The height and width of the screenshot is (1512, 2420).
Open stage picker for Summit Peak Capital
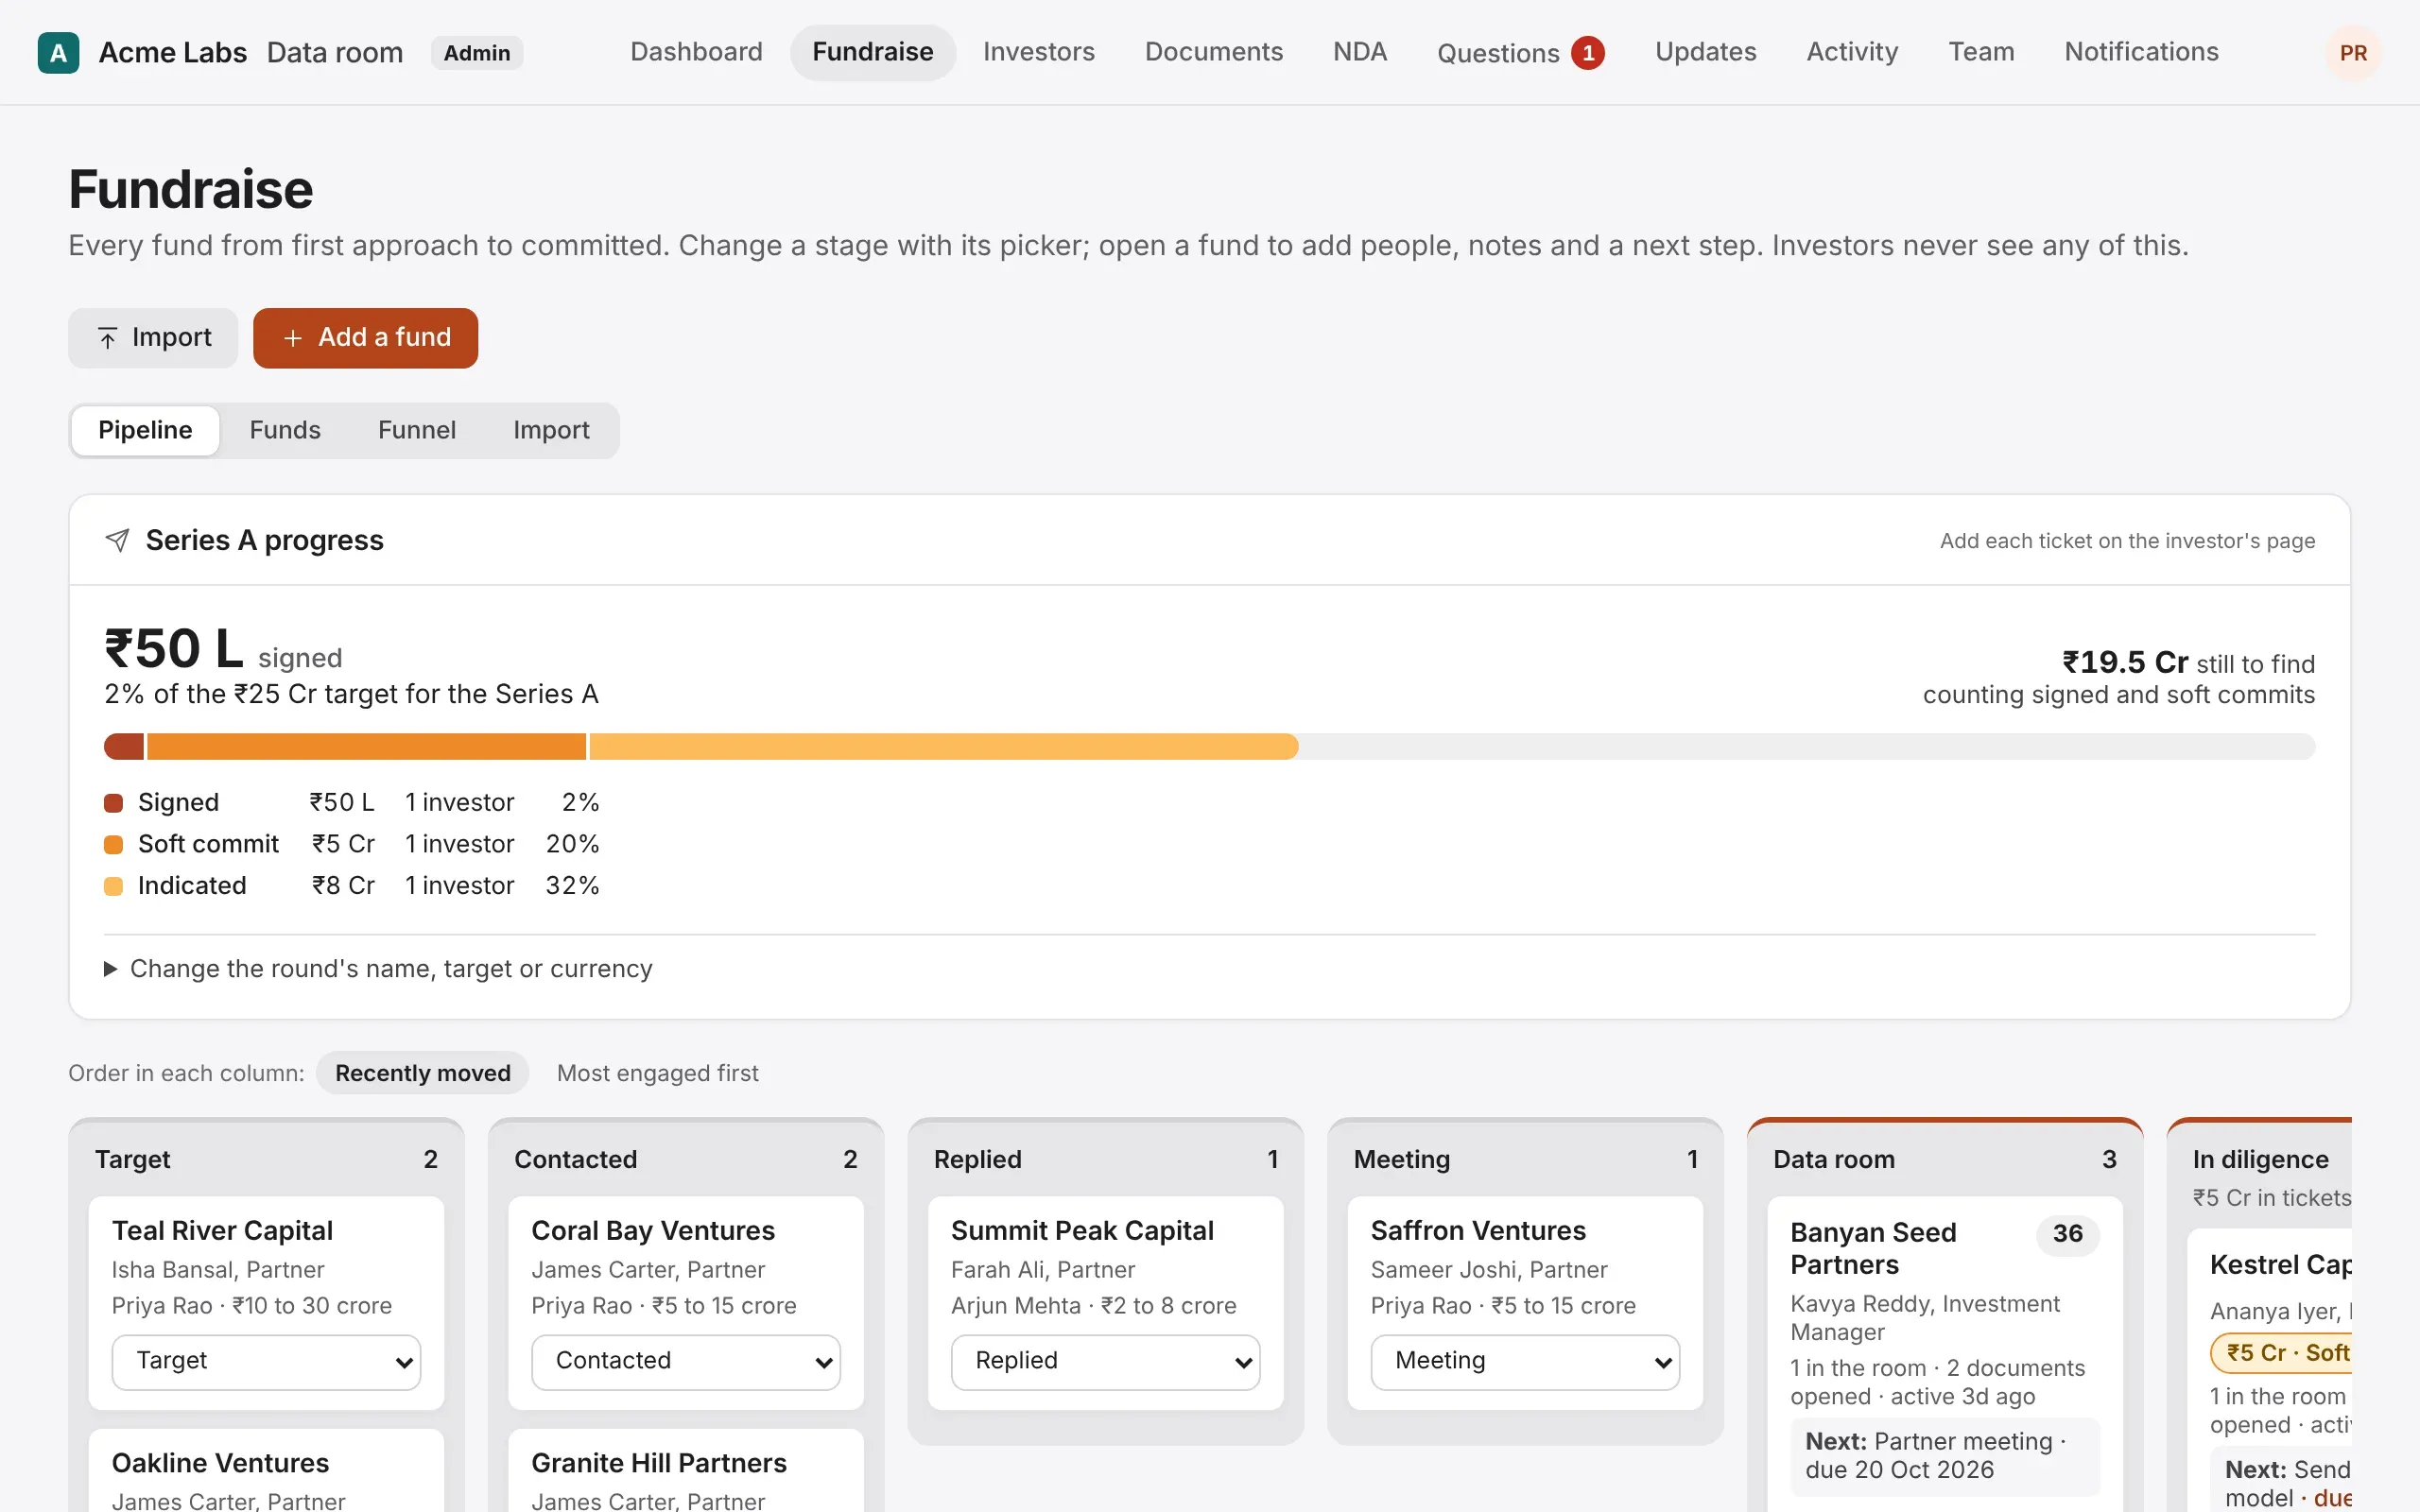[1105, 1361]
